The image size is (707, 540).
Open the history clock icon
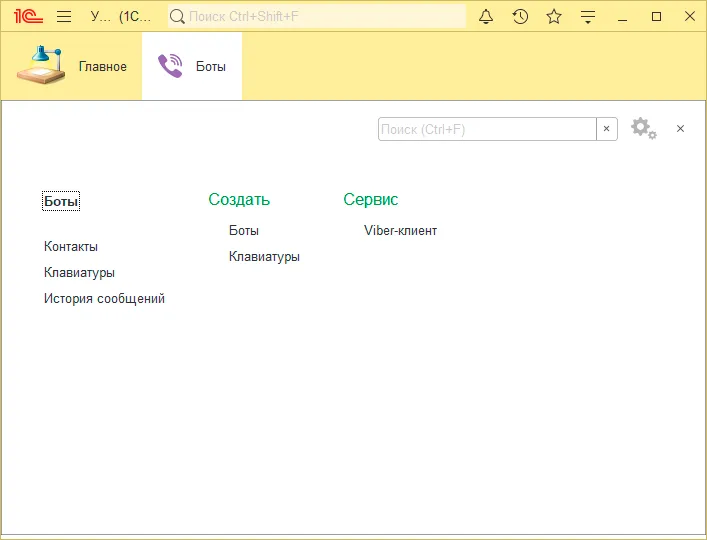(x=520, y=16)
